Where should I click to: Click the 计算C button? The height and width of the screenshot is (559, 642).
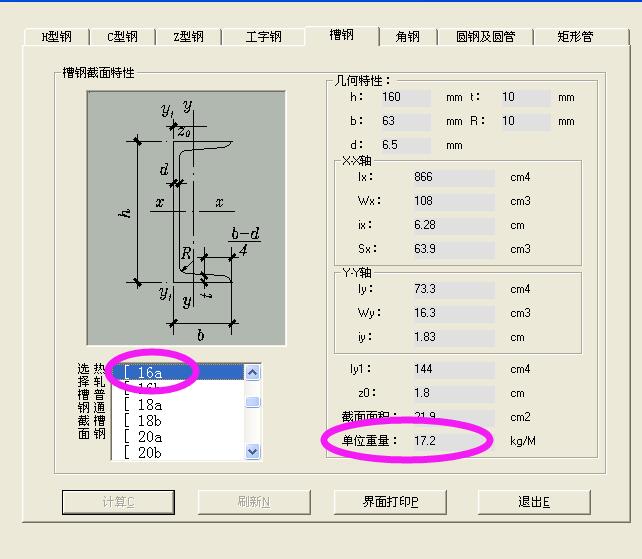(118, 502)
